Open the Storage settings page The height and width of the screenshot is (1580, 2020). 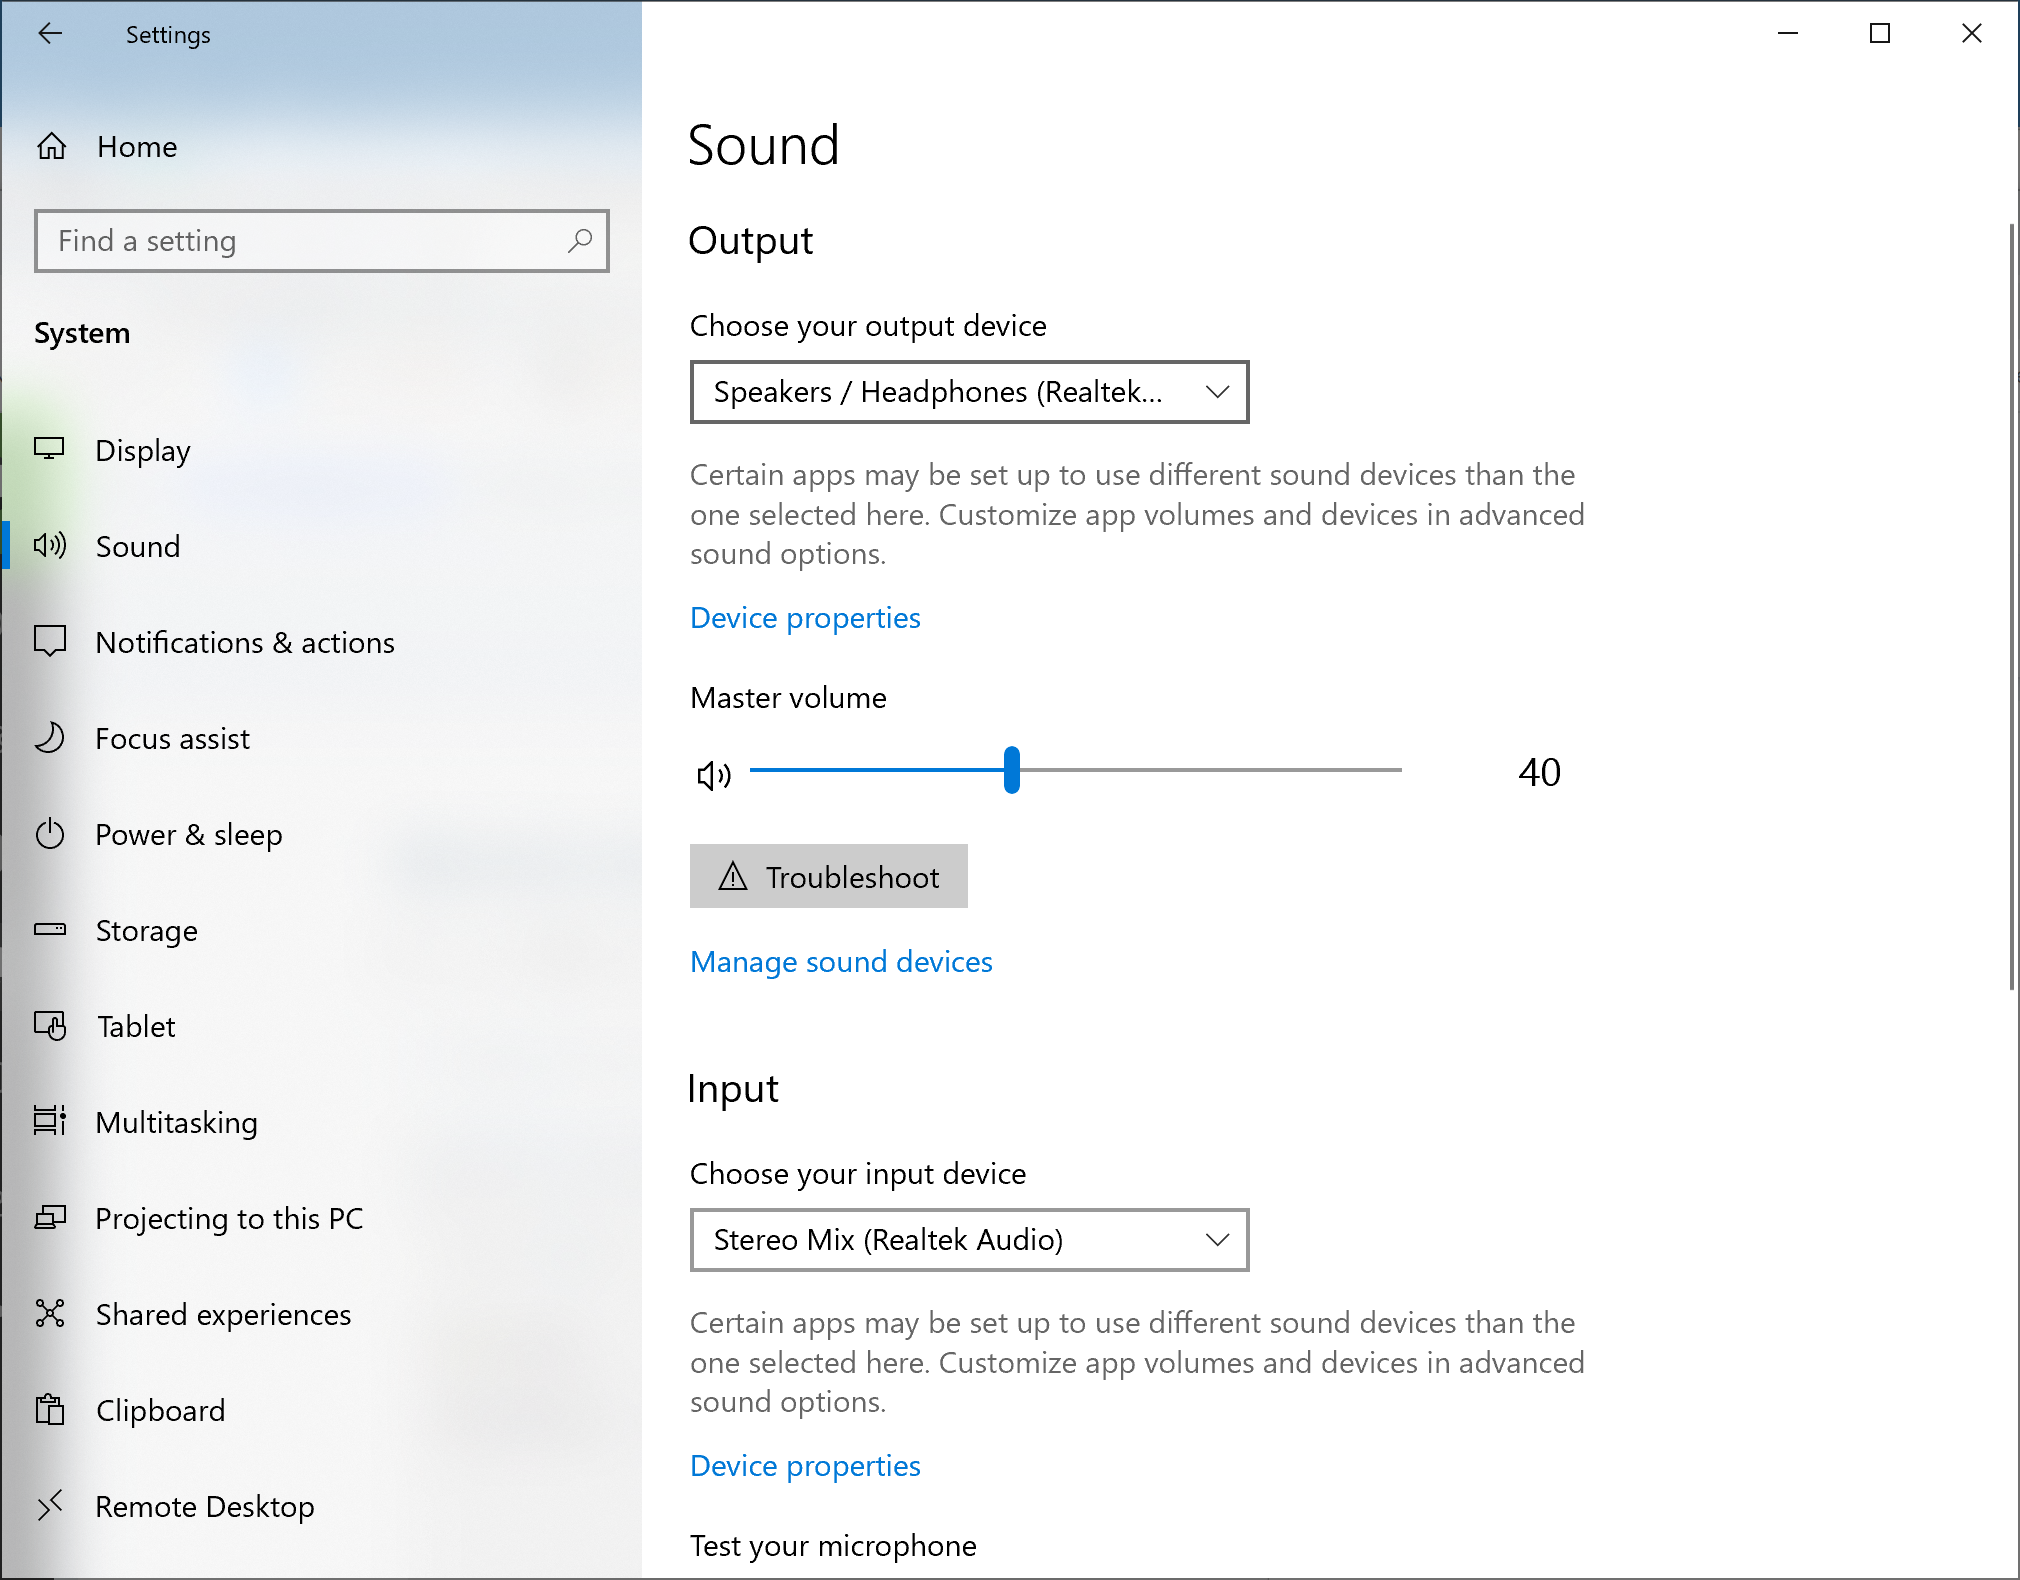coord(146,930)
